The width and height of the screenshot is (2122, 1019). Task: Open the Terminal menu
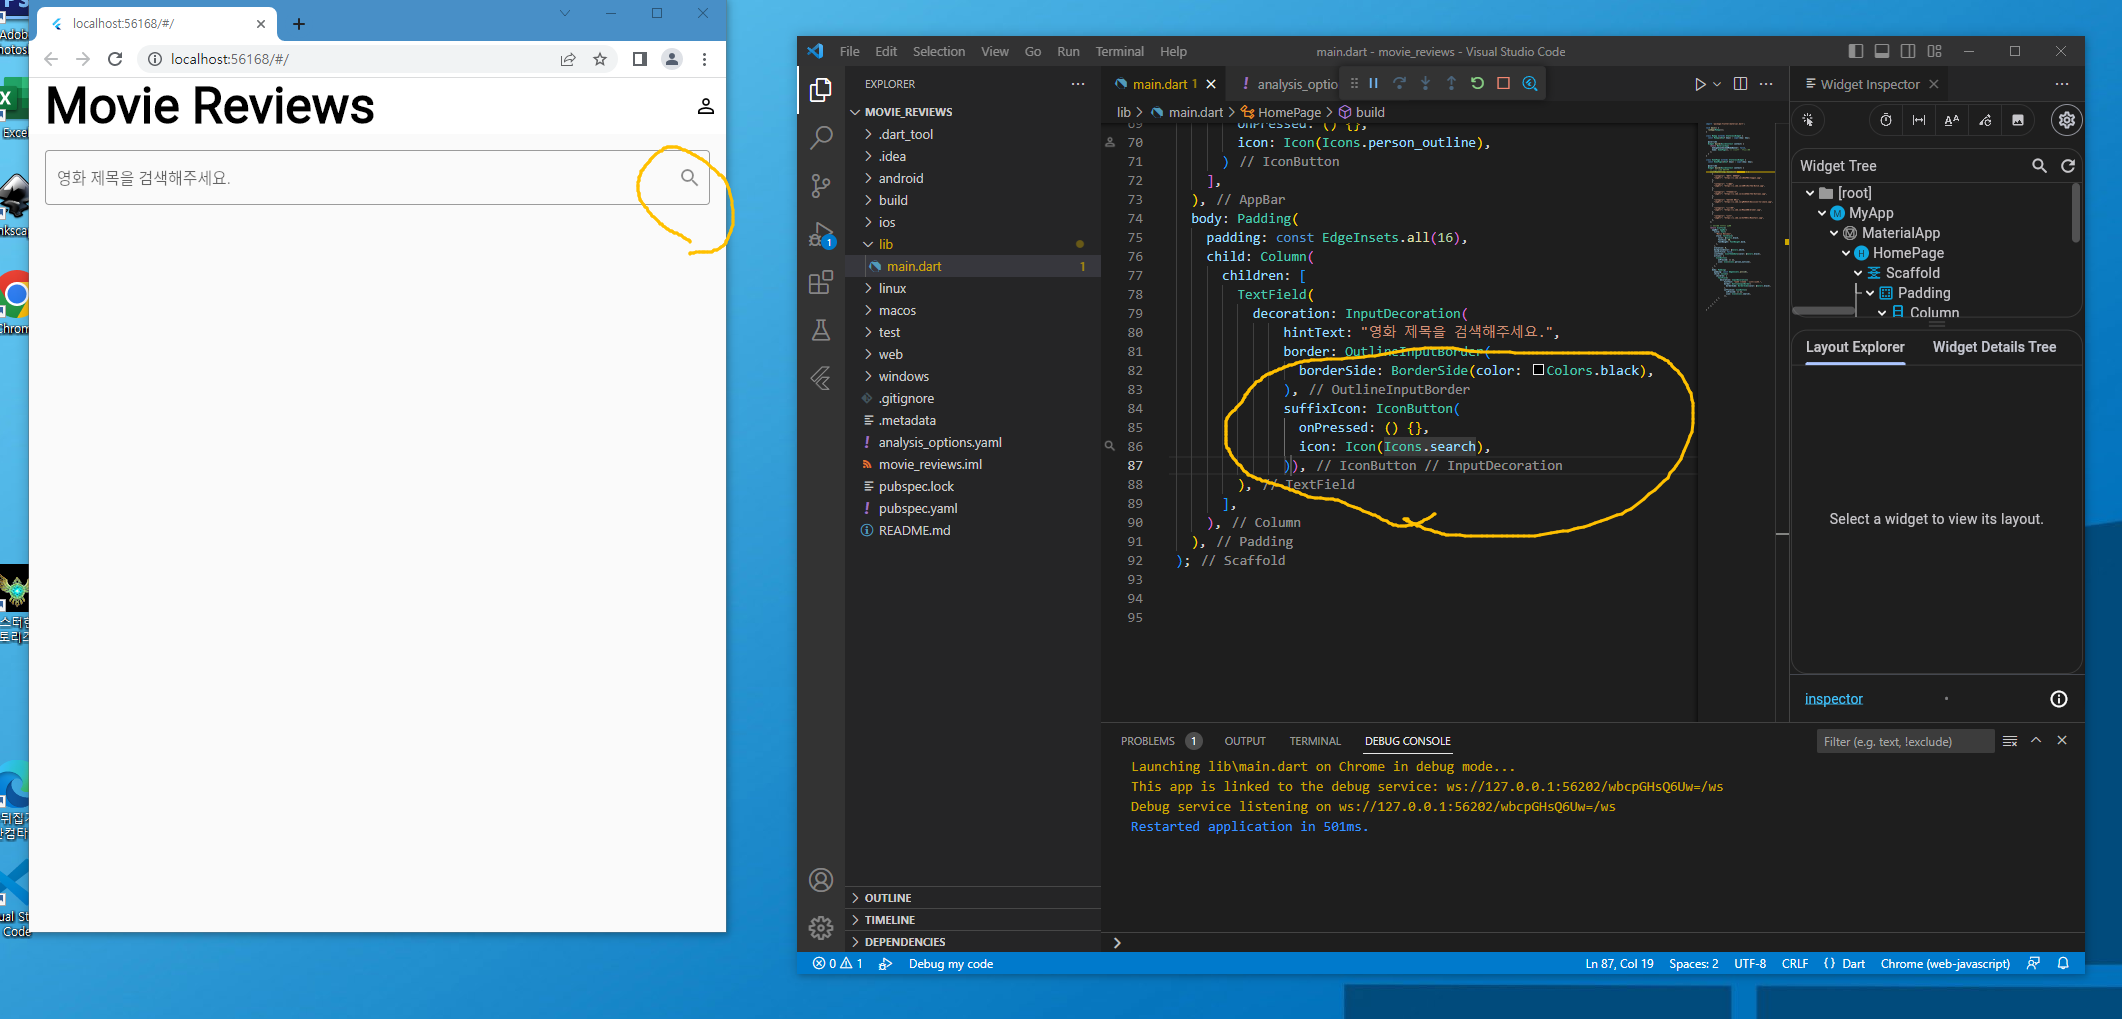click(x=1119, y=51)
